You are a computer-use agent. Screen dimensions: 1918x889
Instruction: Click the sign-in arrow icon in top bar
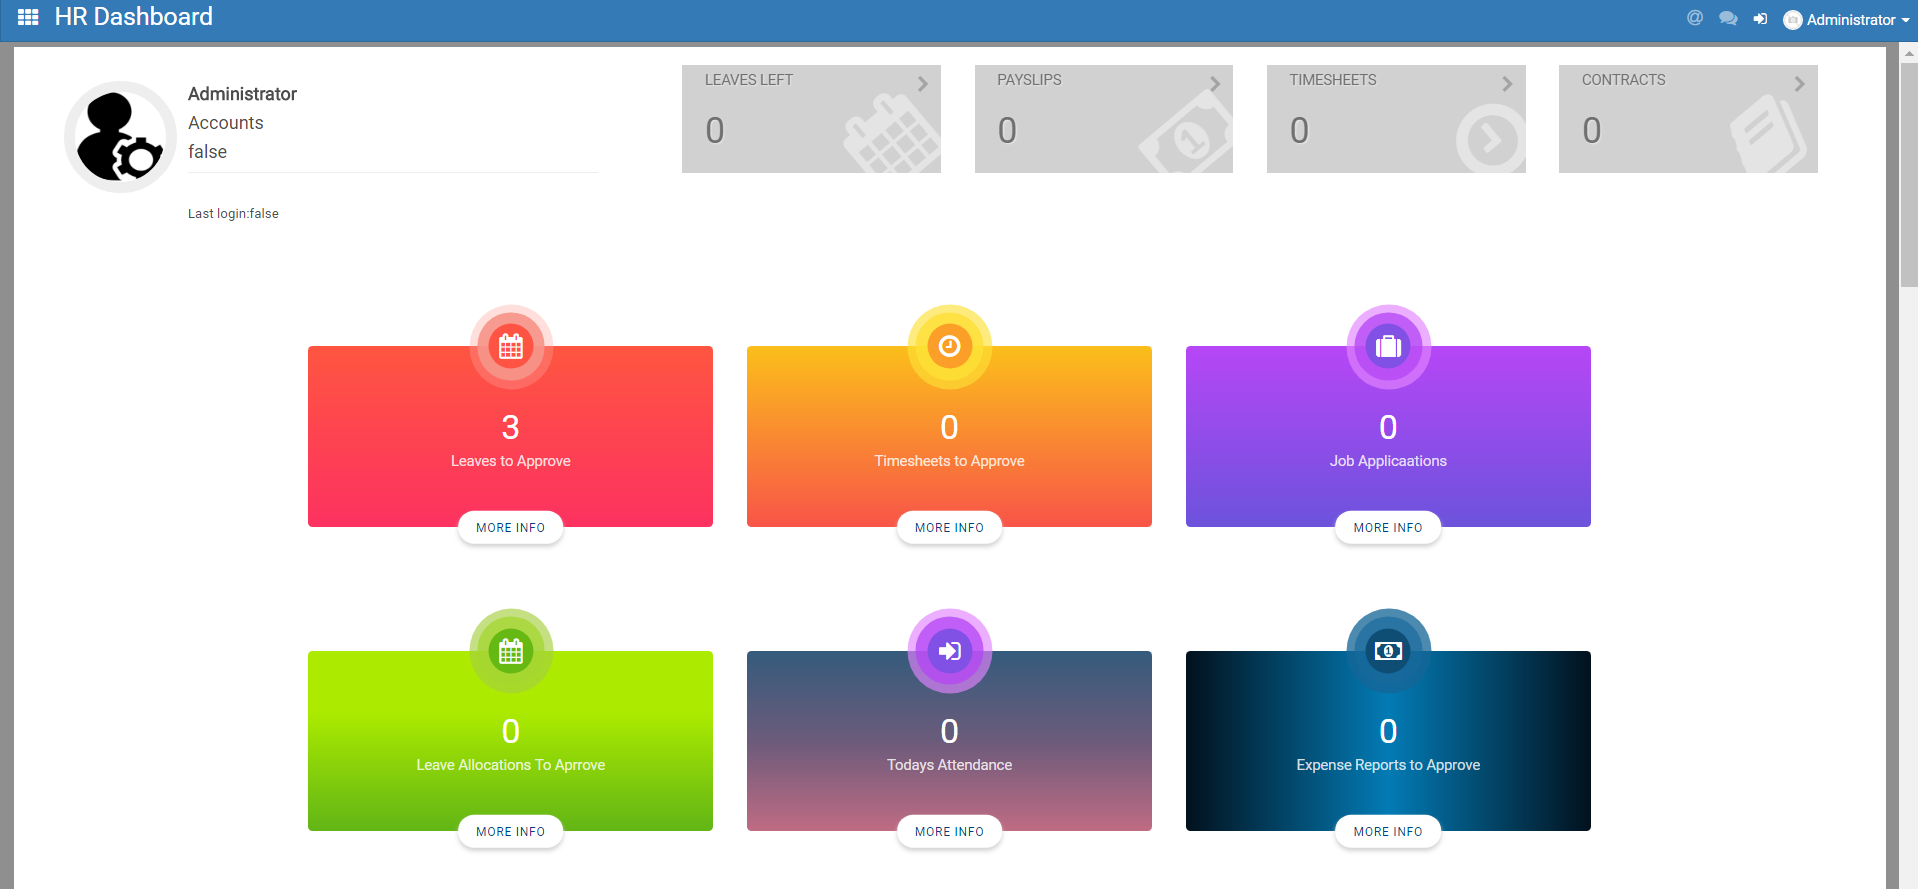1760,19
